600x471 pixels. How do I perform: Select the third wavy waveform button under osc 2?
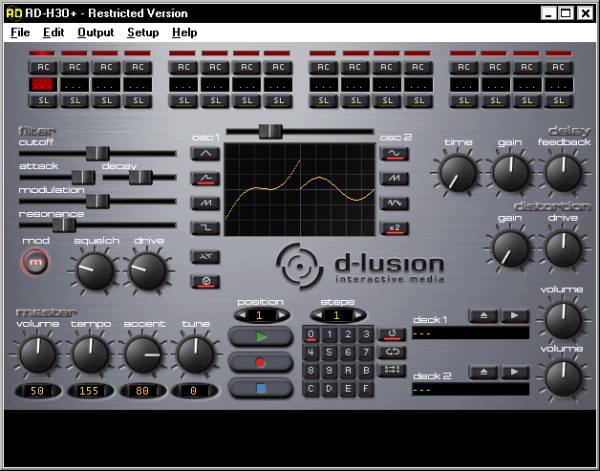click(x=394, y=203)
